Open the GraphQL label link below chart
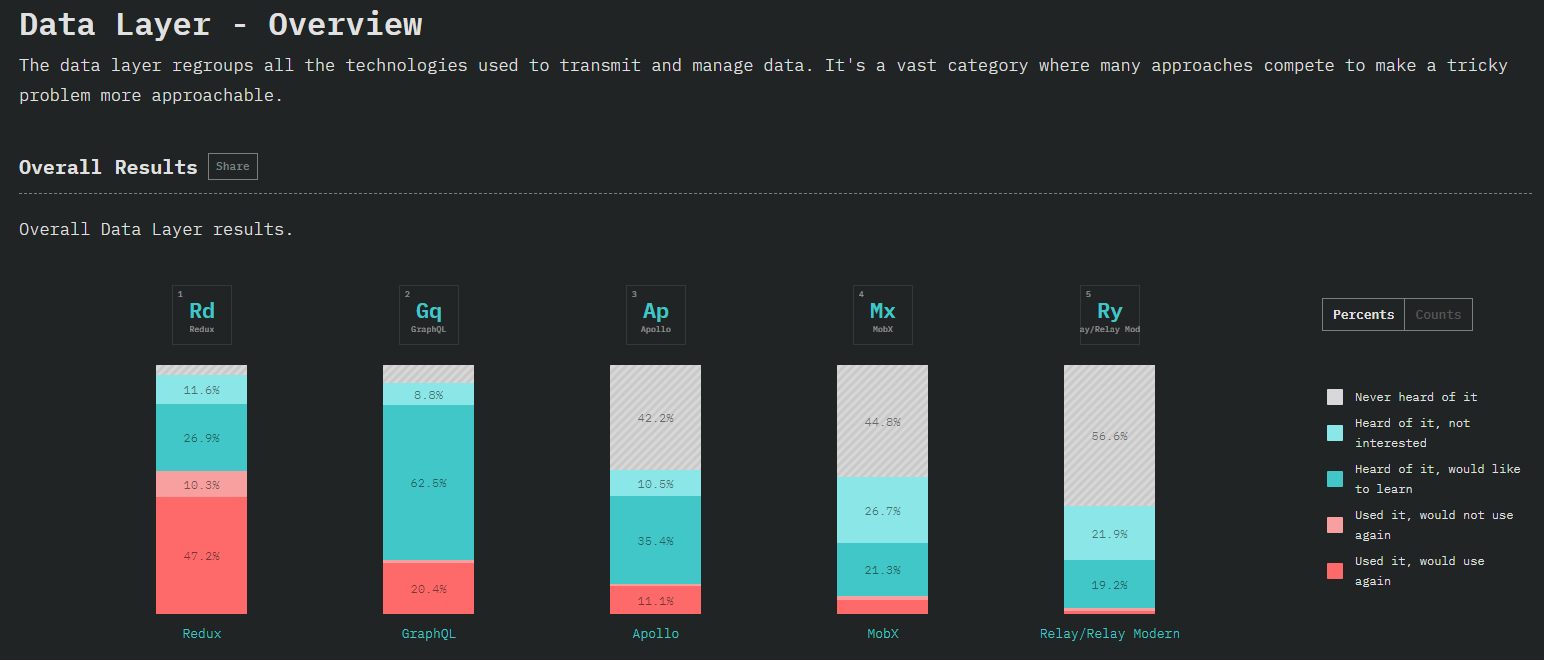Image resolution: width=1544 pixels, height=660 pixels. click(x=429, y=634)
